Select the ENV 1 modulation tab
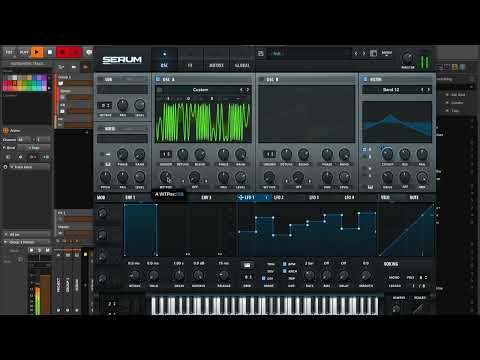This screenshot has height=360, width=480. point(130,197)
